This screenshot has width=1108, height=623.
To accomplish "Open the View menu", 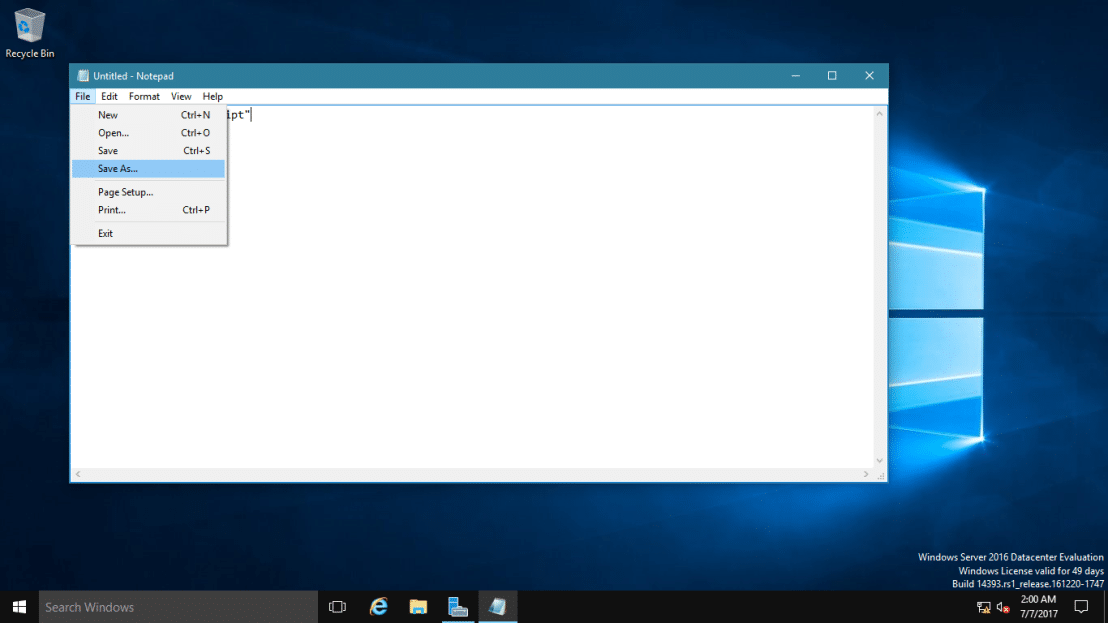I will click(x=181, y=96).
